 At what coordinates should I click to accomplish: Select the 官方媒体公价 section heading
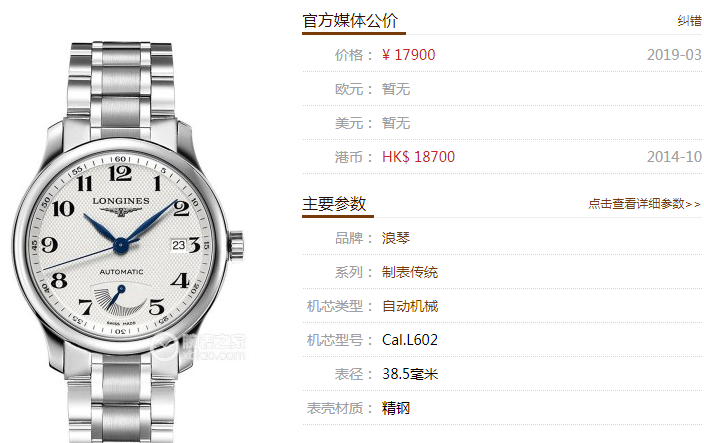tap(350, 21)
